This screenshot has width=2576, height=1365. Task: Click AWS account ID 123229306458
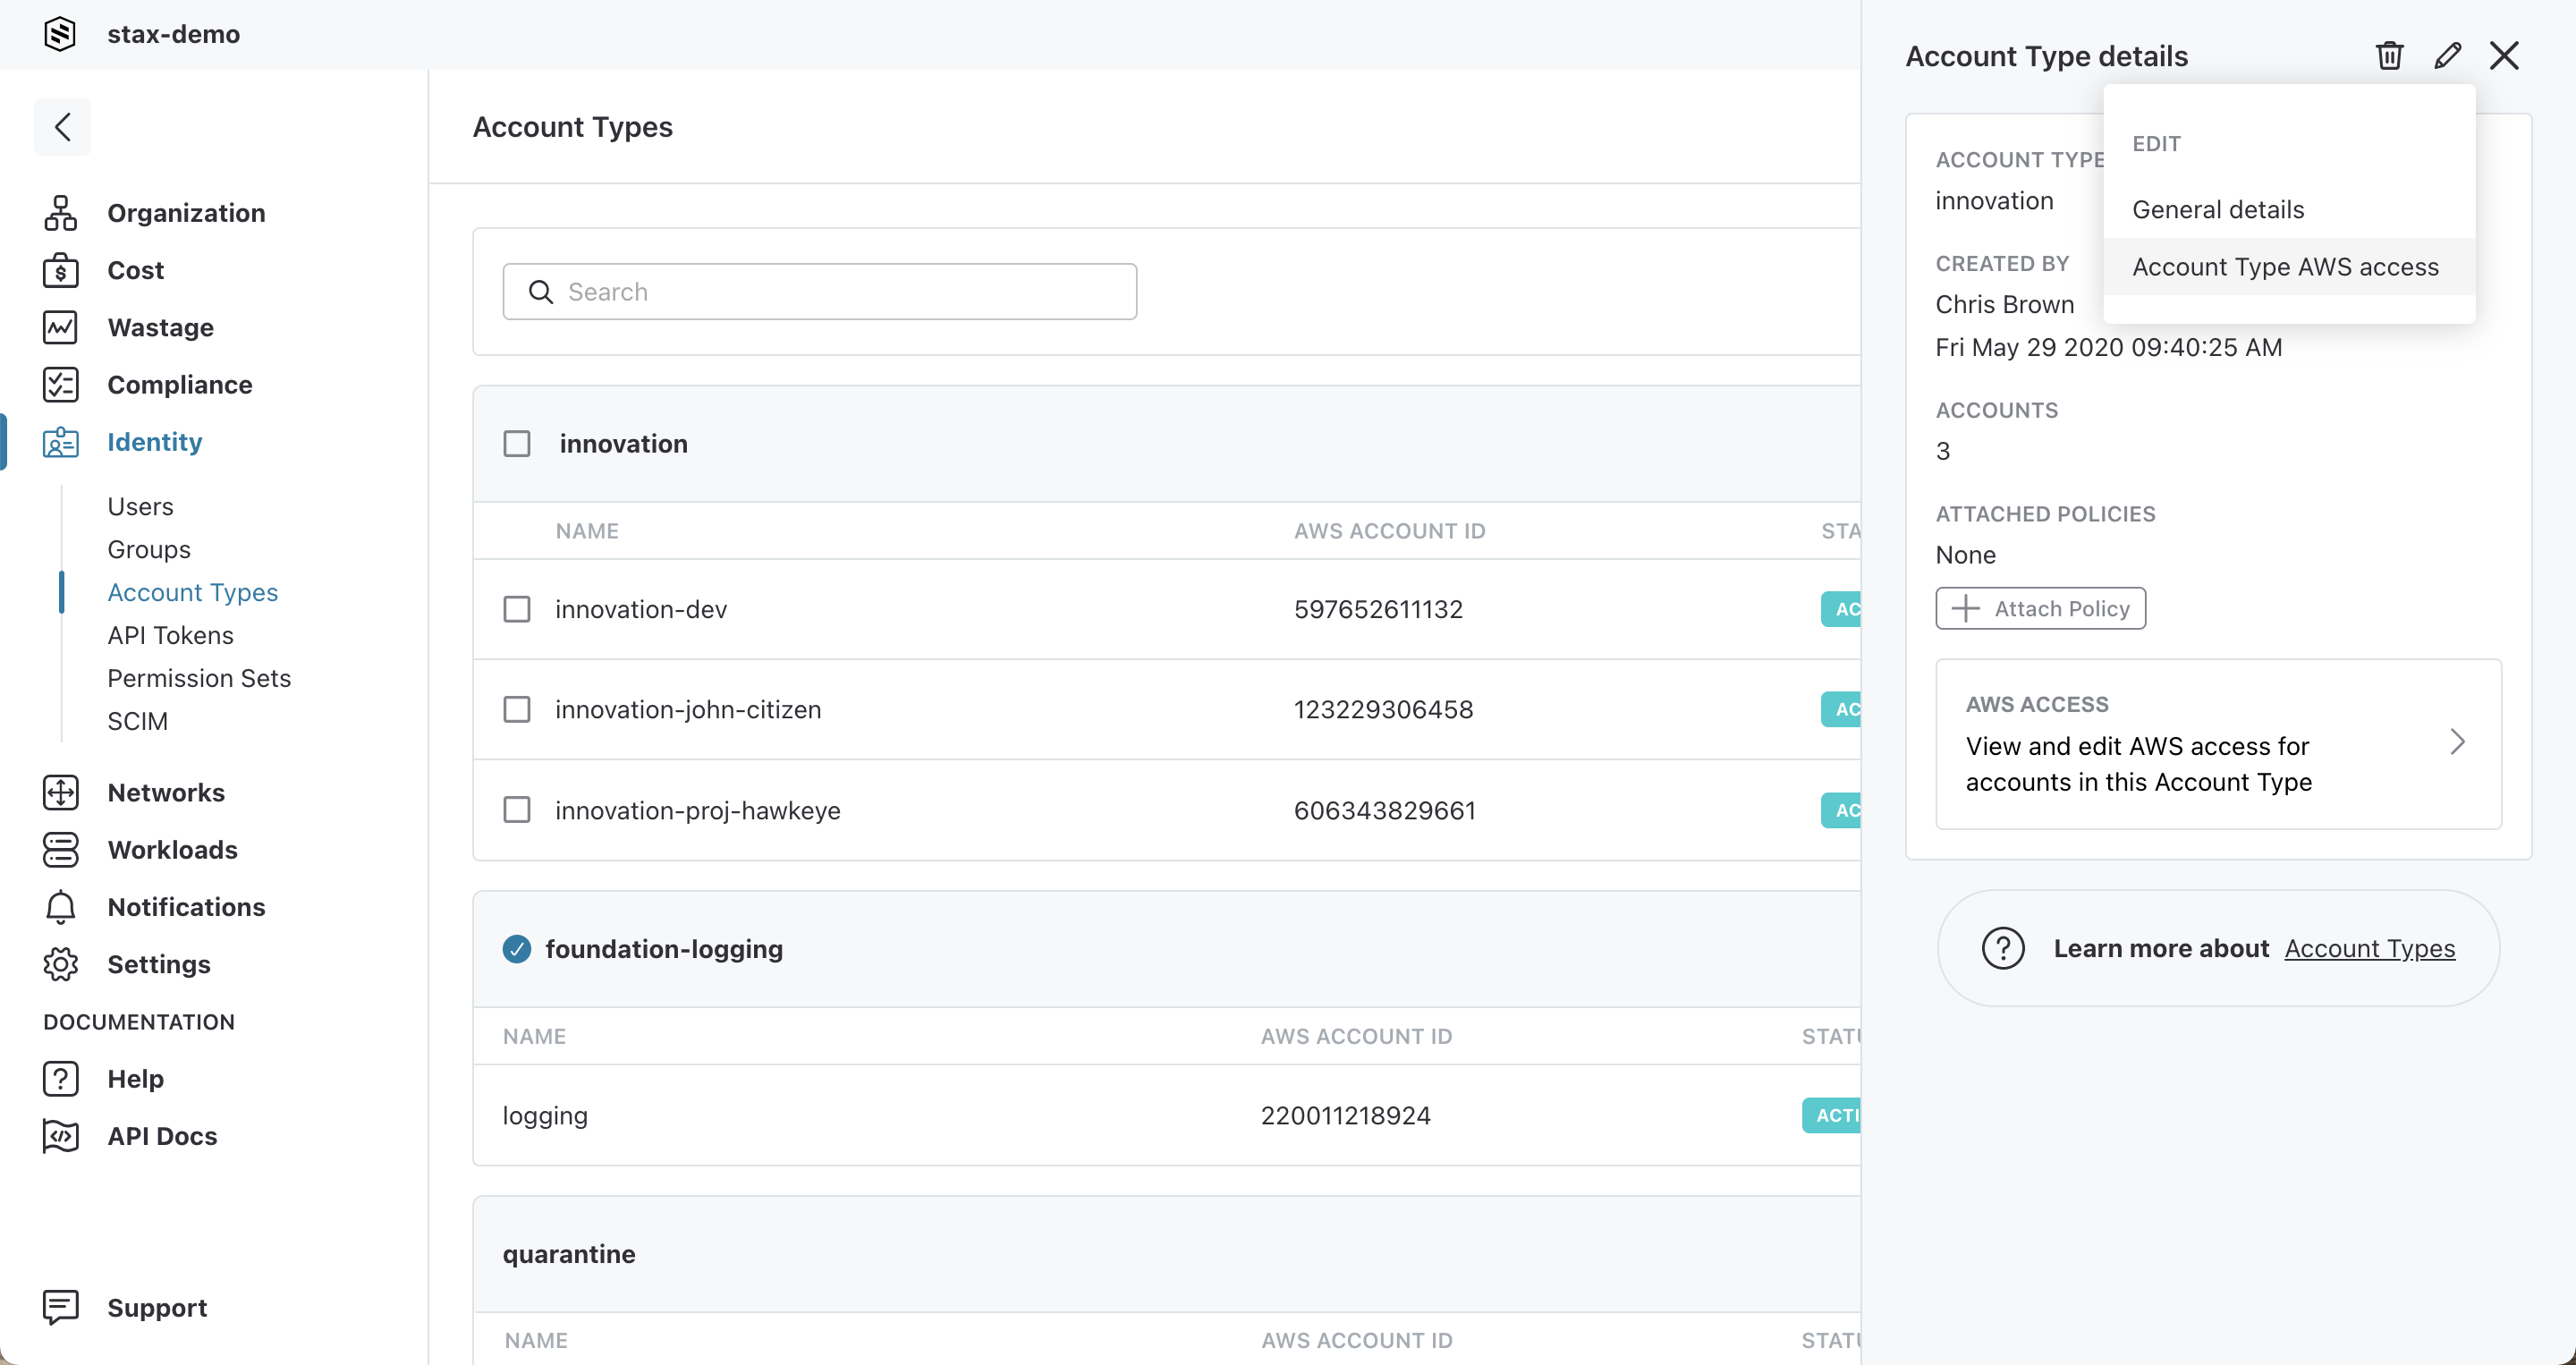click(1383, 710)
